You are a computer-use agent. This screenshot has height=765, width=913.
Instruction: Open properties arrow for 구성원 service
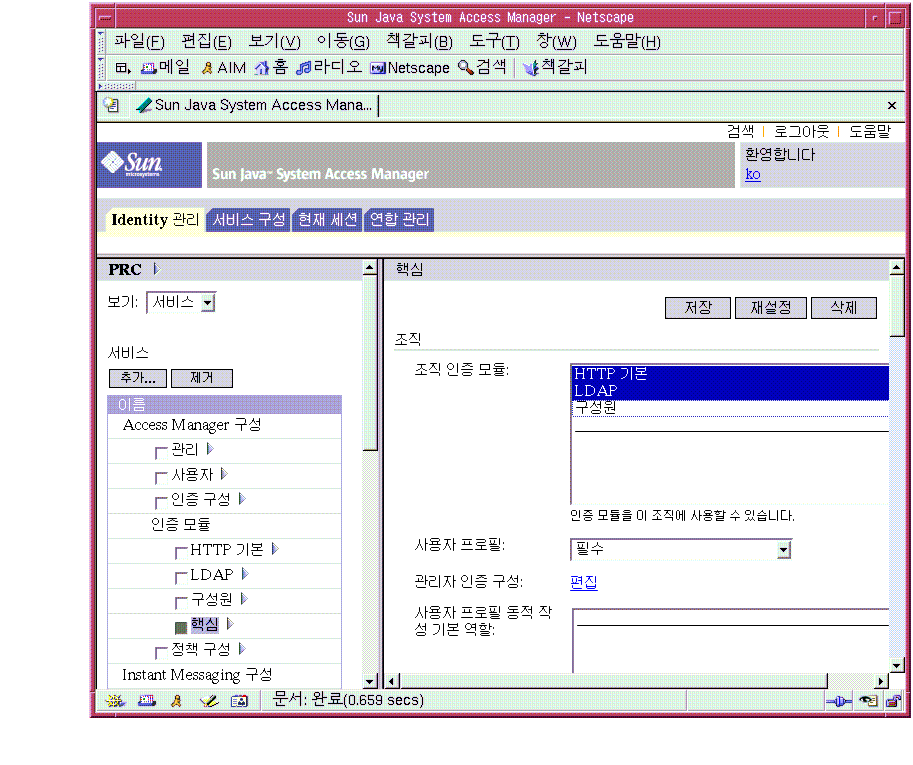pos(243,598)
